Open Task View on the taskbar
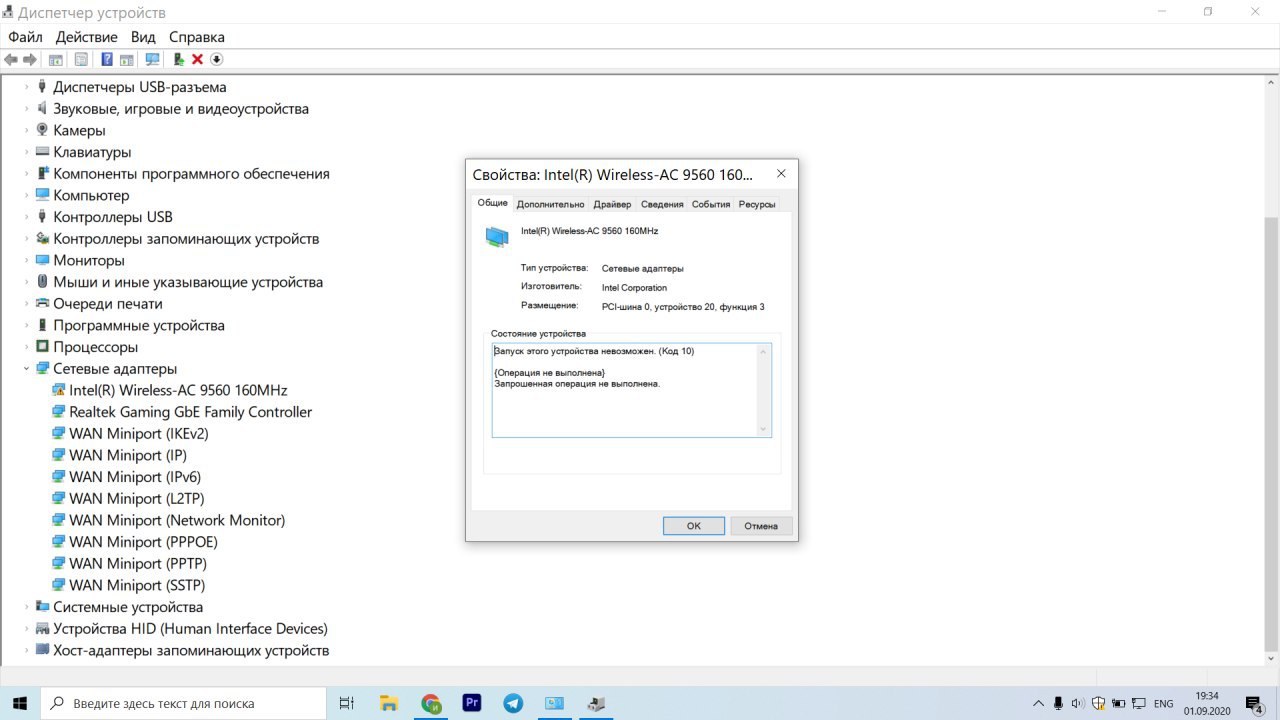The width and height of the screenshot is (1280, 720). pyautogui.click(x=346, y=703)
